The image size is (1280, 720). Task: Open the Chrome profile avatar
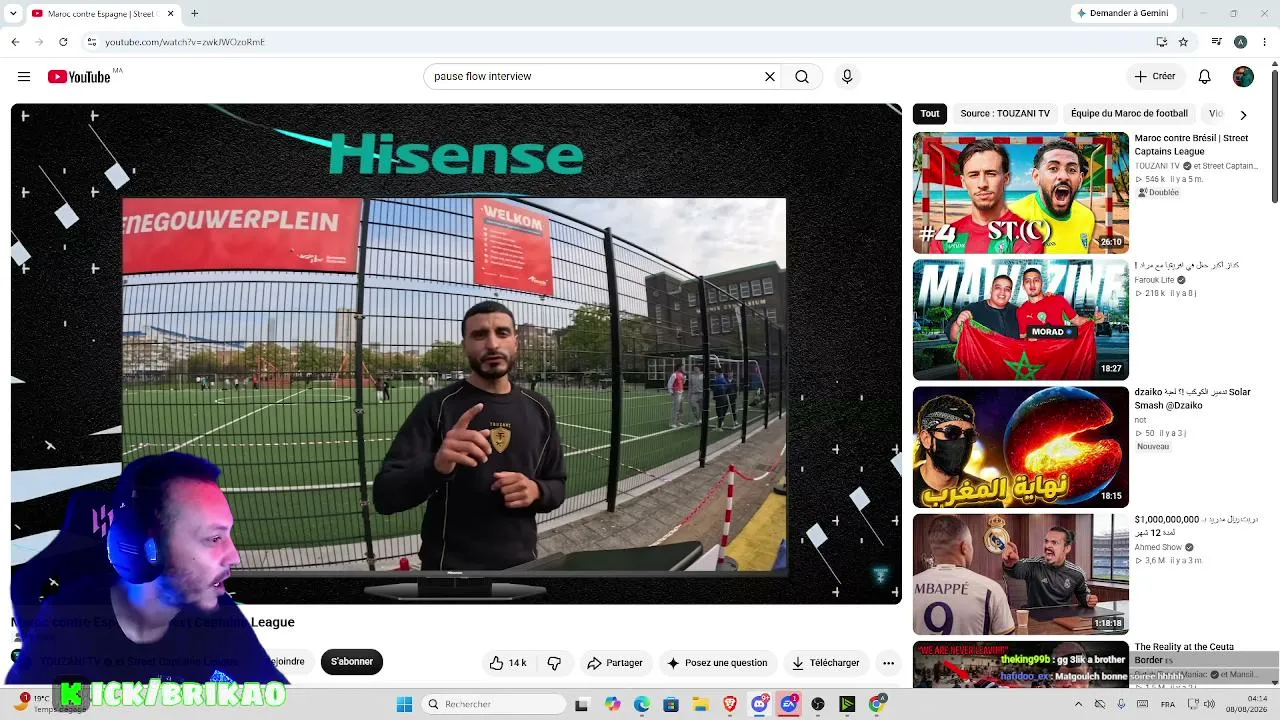click(x=1240, y=42)
